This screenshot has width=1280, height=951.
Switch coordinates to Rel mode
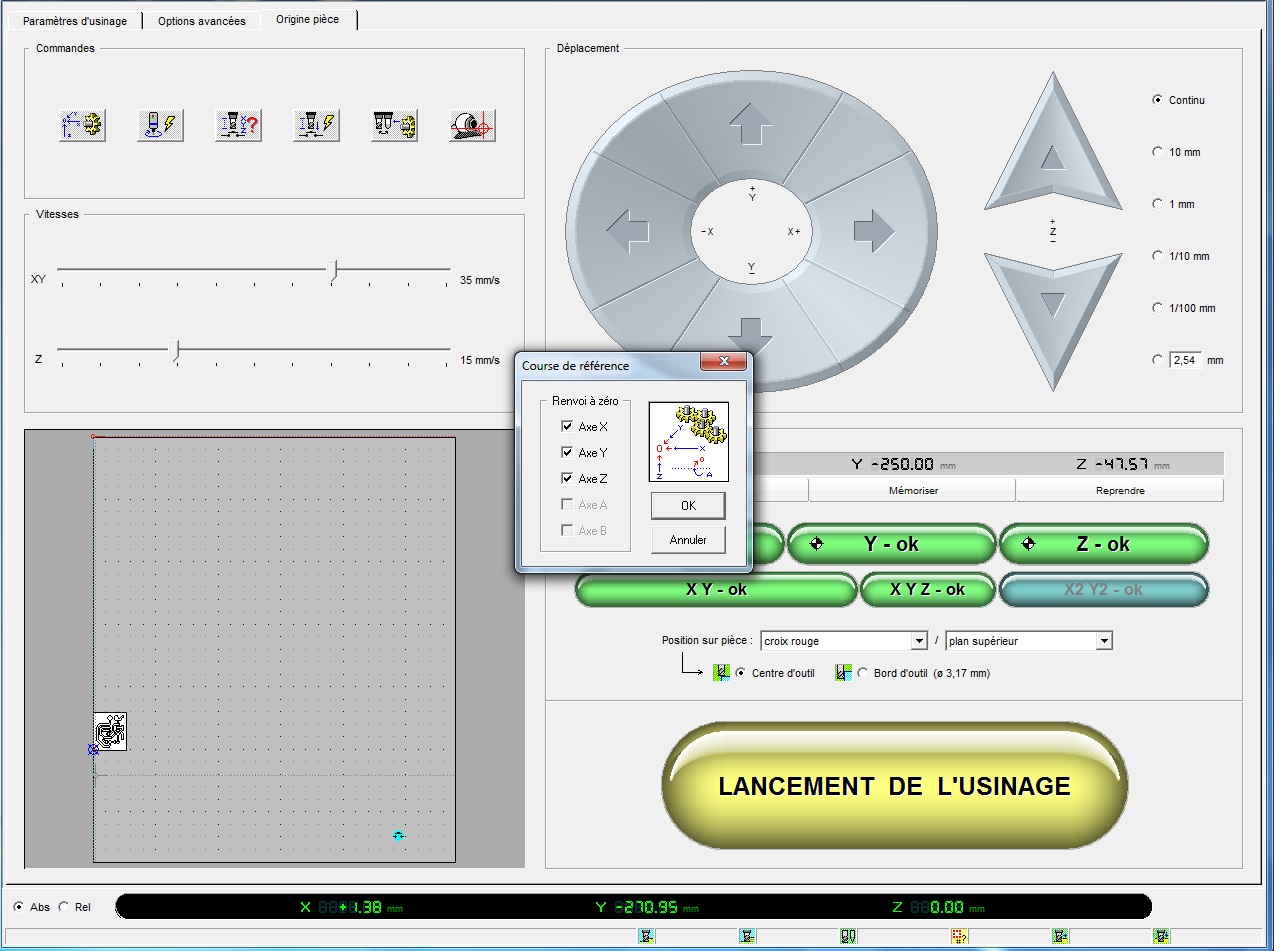65,907
